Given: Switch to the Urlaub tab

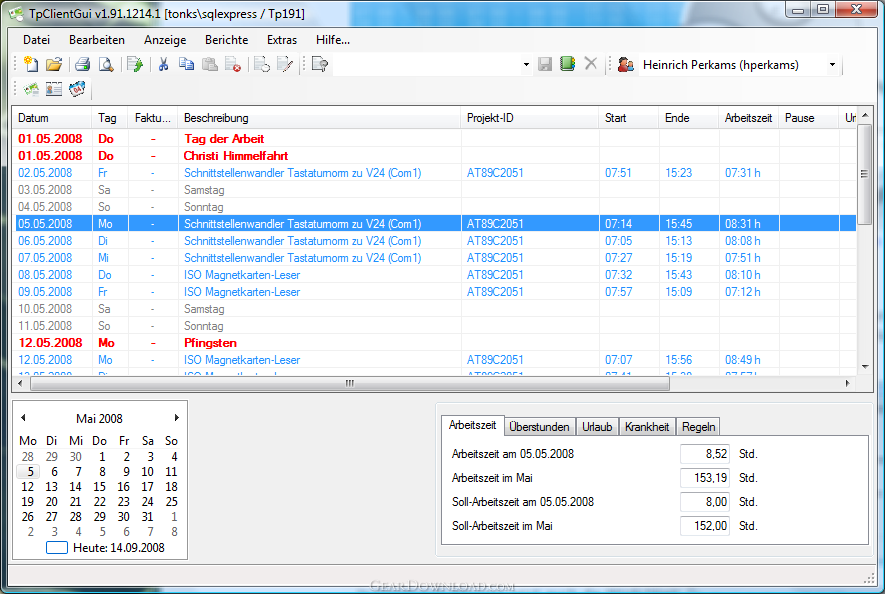Looking at the screenshot, I should [597, 427].
